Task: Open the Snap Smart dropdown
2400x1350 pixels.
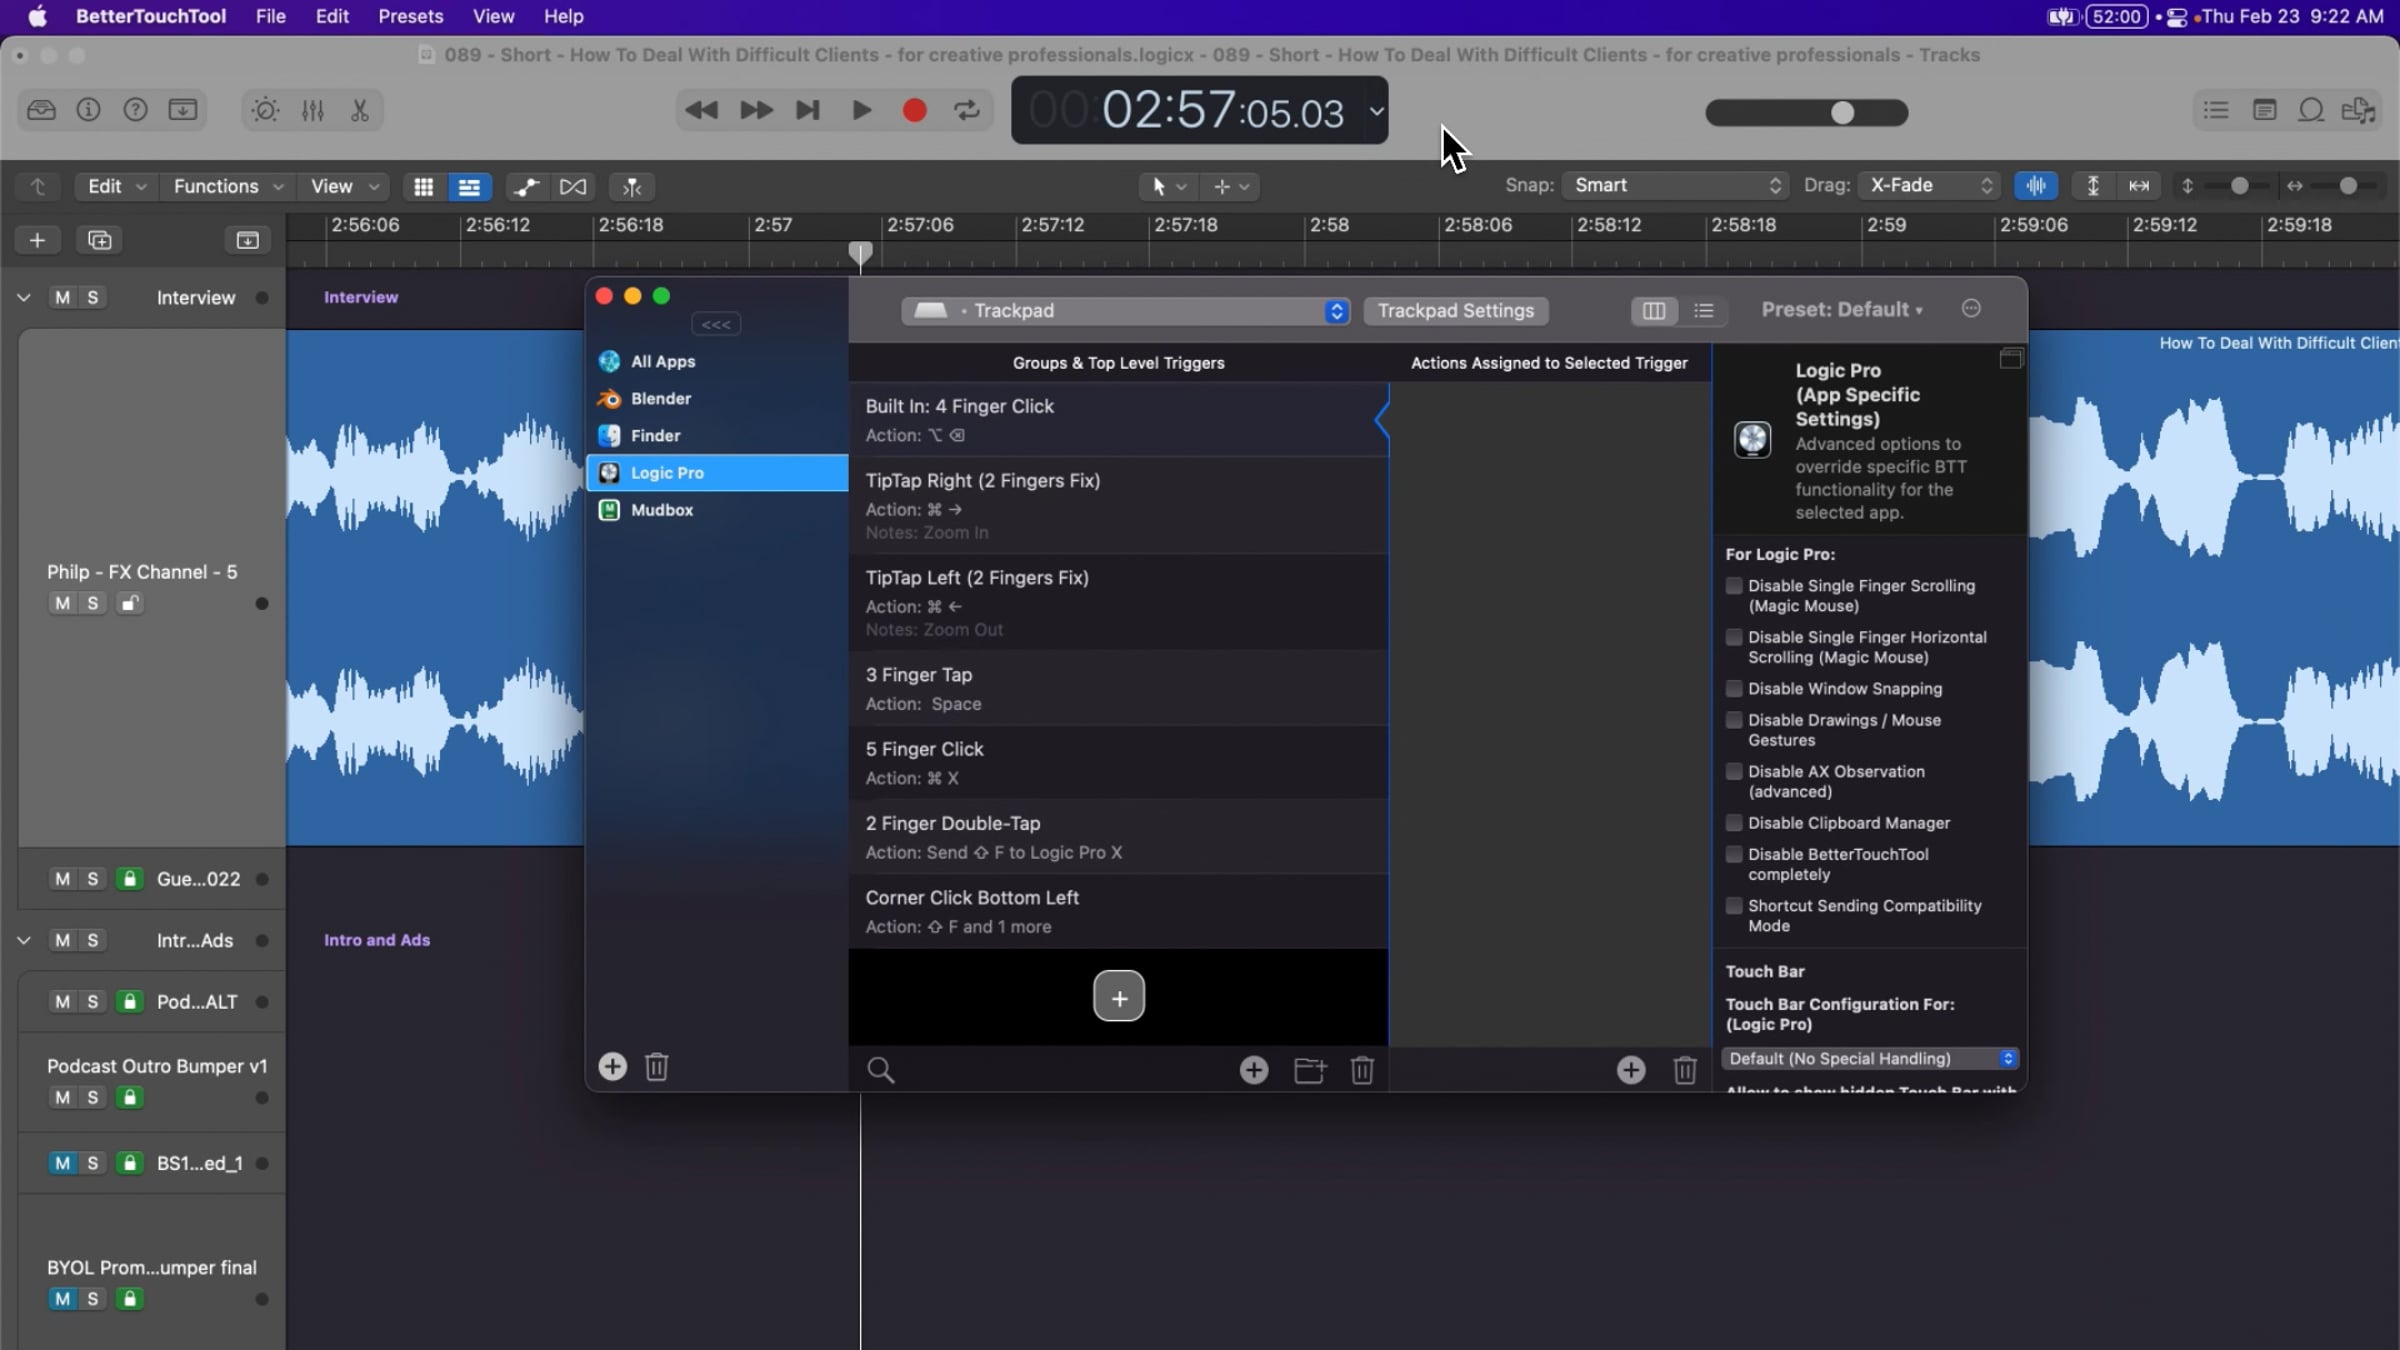Action: pyautogui.click(x=1675, y=185)
